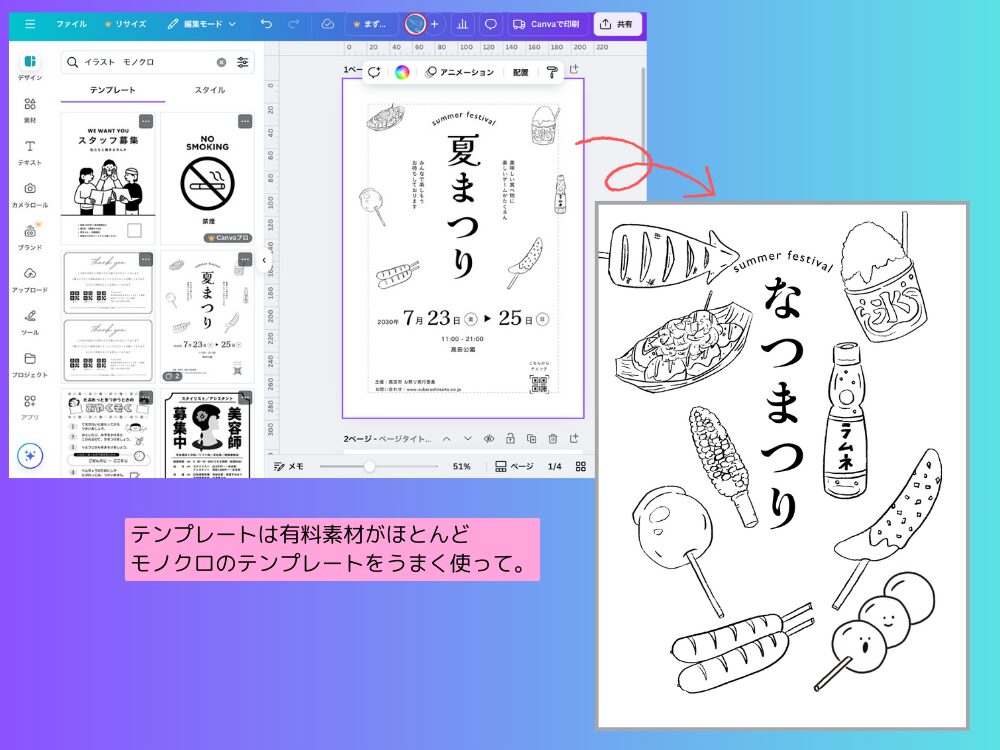Viewport: 1000px width, 750px height.
Task: Collapse the side panel with arrow handle
Action: (264, 260)
